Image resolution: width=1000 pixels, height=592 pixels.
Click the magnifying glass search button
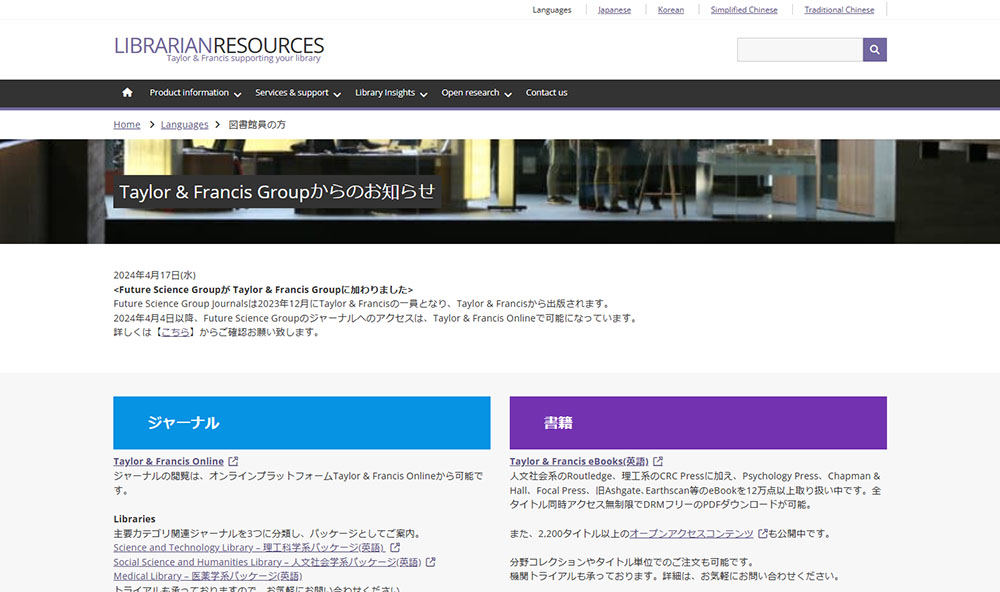(x=874, y=50)
